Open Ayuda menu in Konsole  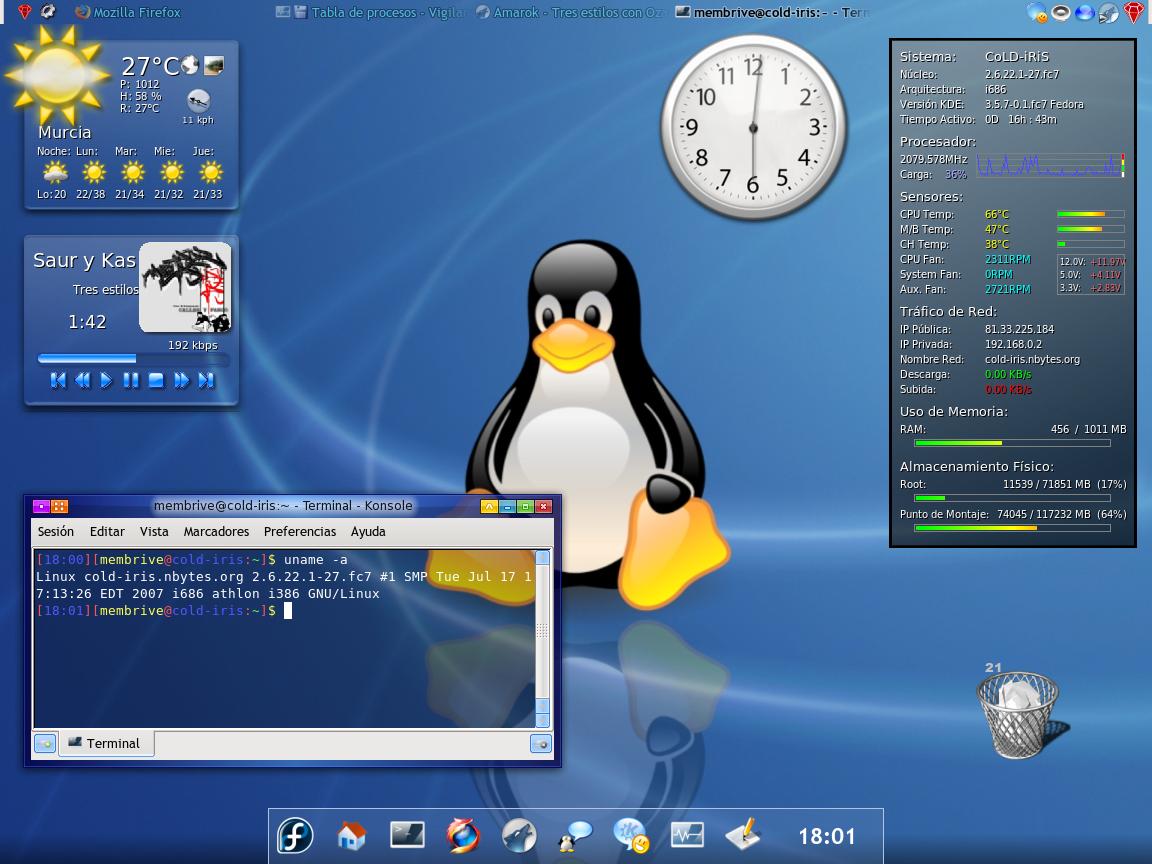pos(368,531)
